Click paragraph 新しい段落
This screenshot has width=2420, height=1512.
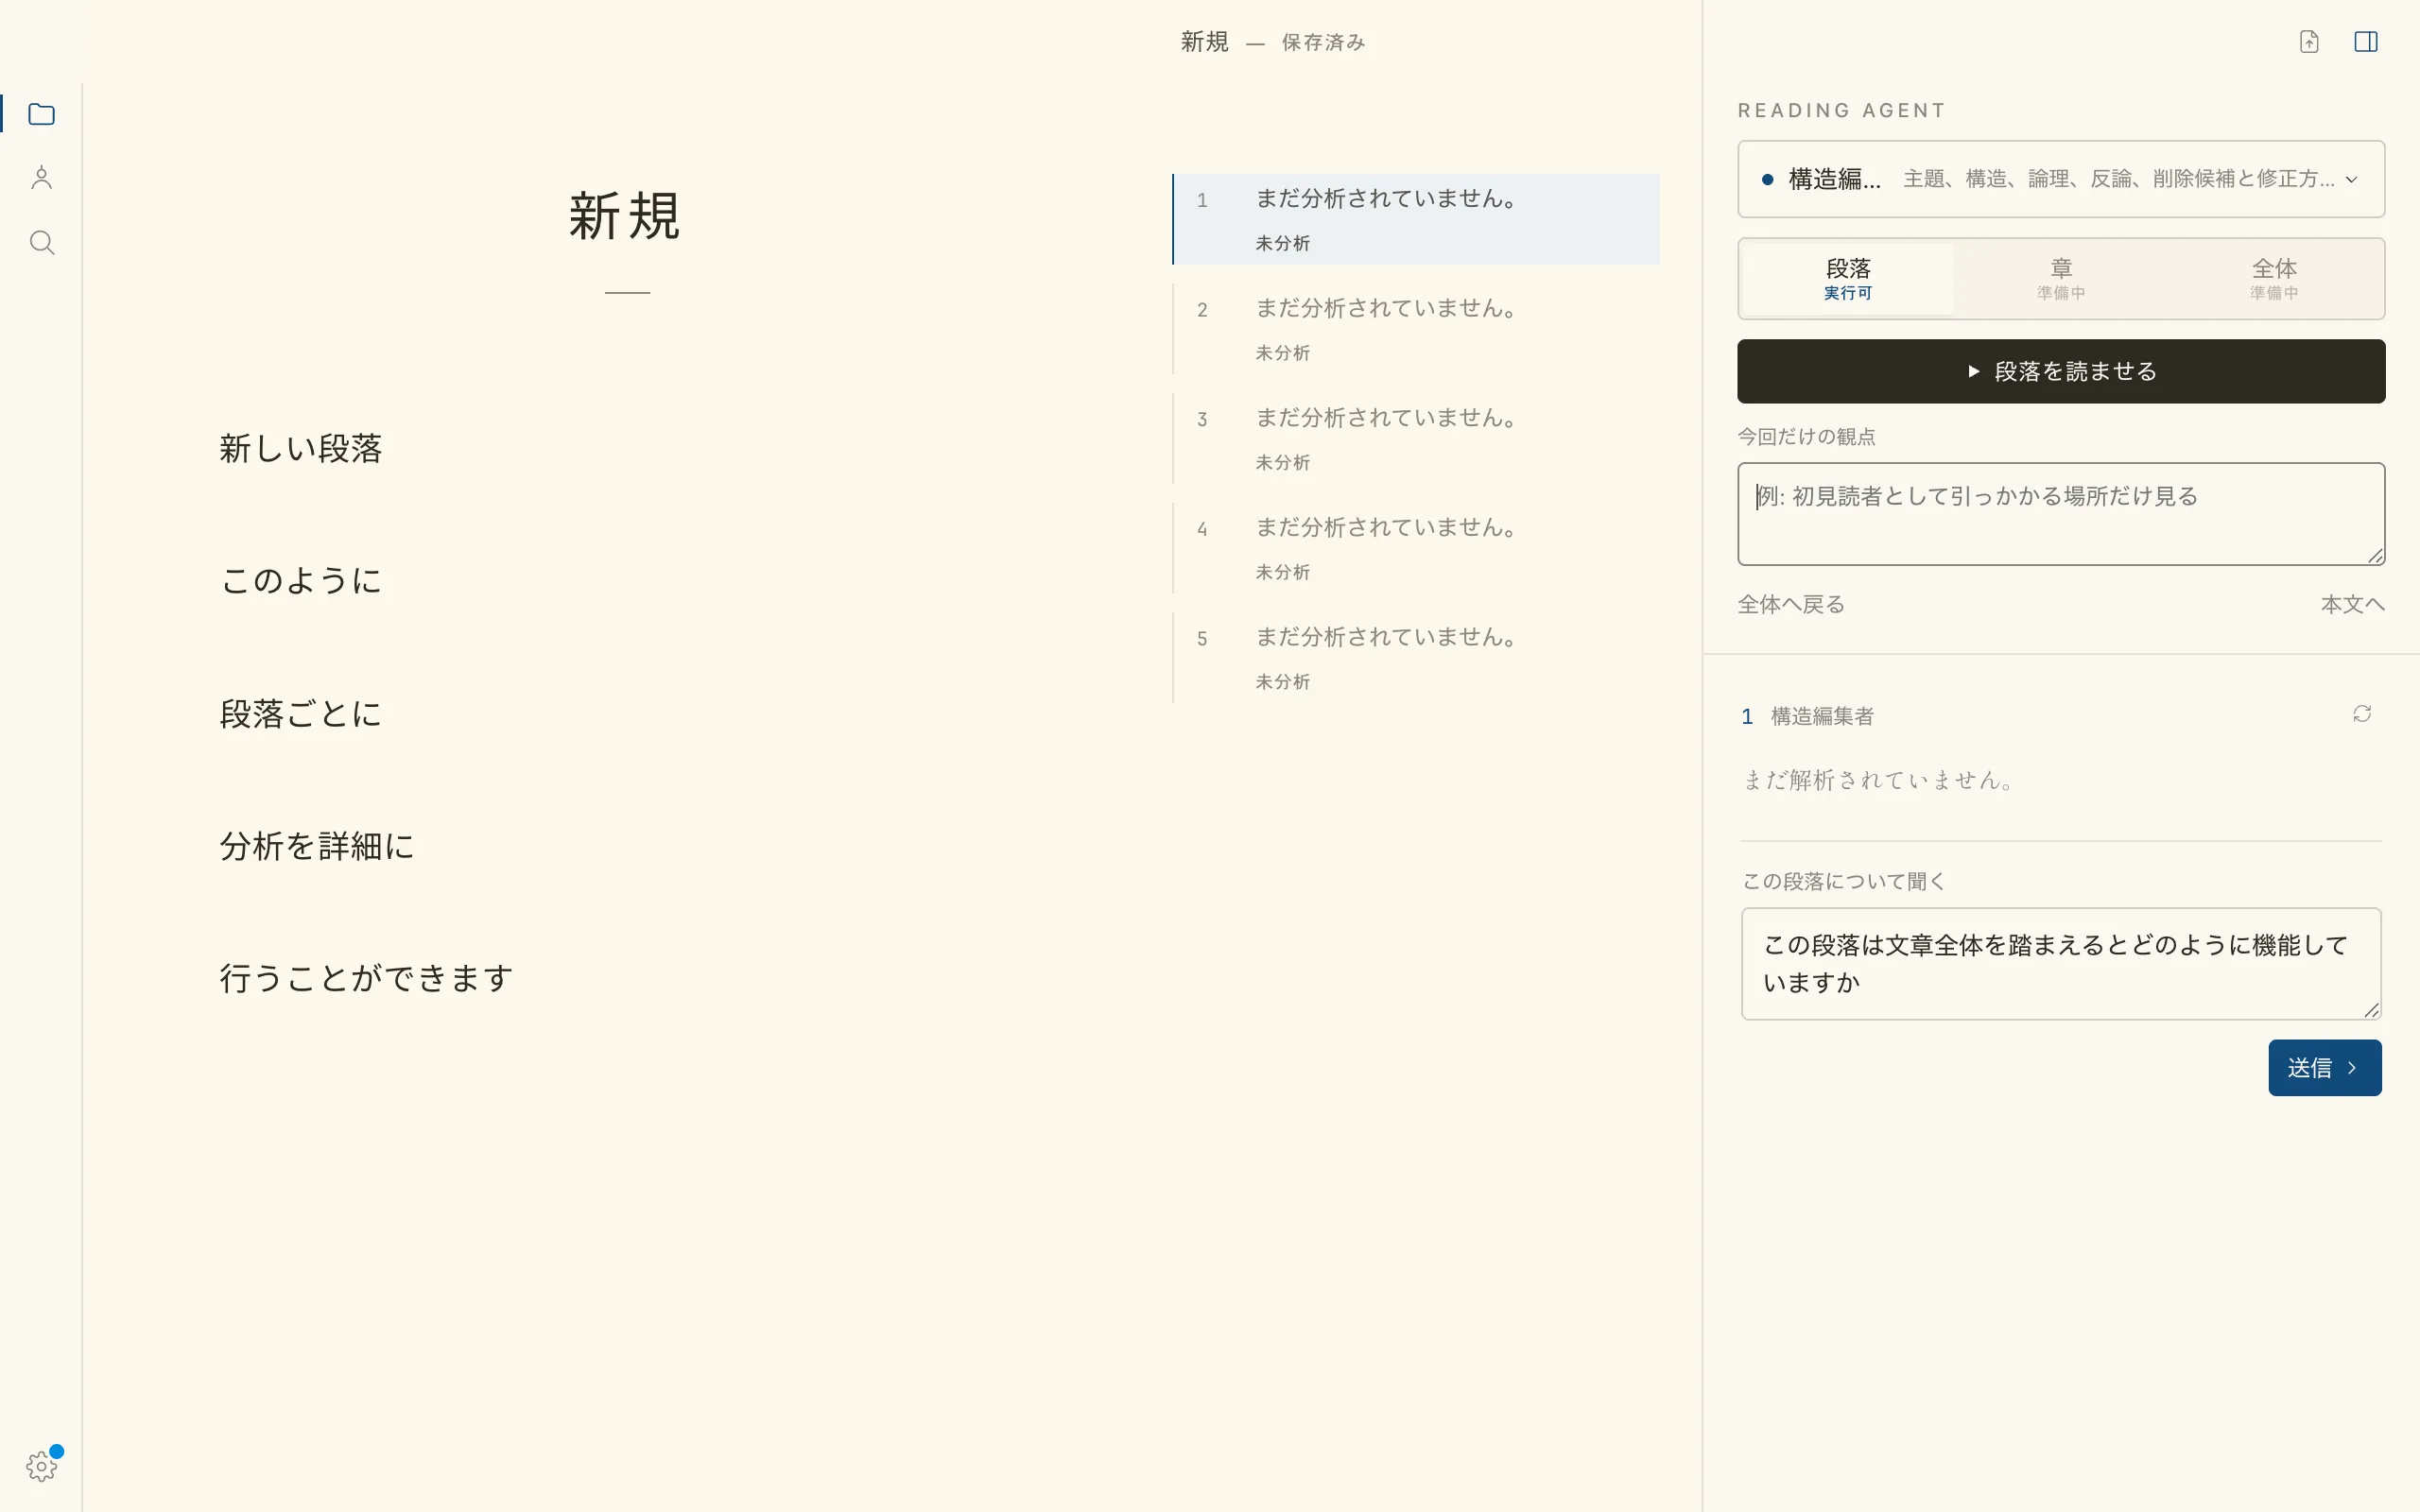pyautogui.click(x=301, y=448)
